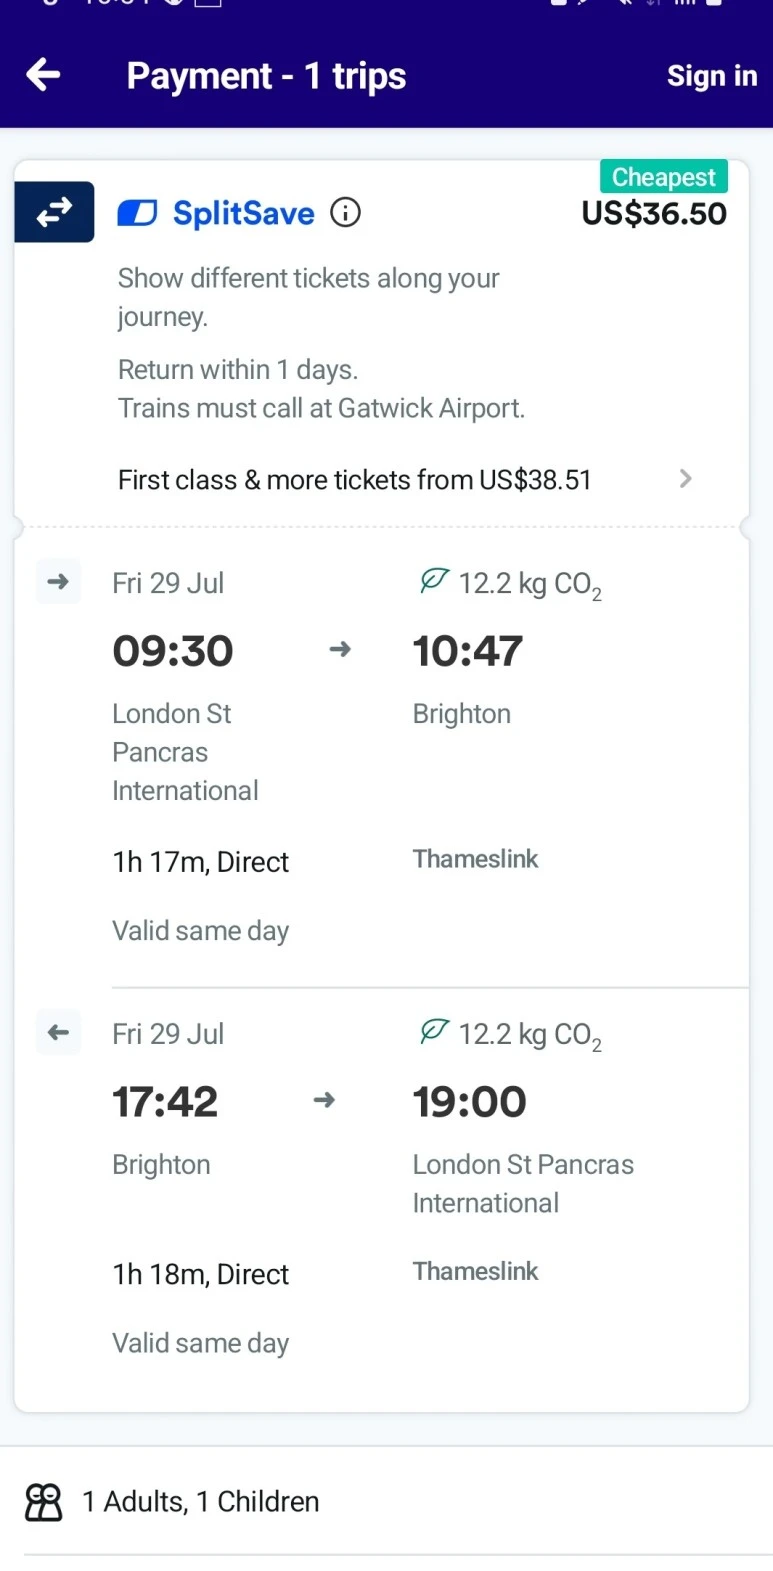Screen dimensions: 773x1571
Task: Tap the return-trip swap arrows icon
Action: coord(54,212)
